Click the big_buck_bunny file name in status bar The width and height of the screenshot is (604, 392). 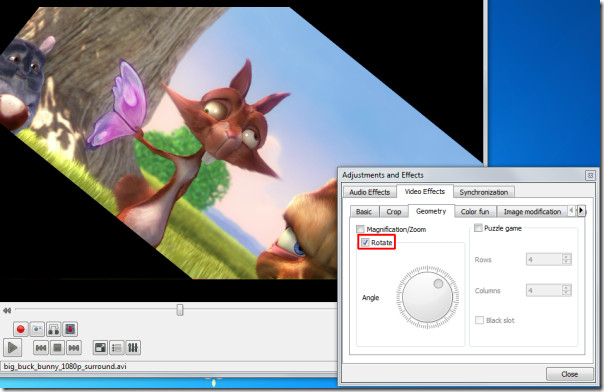coord(65,366)
